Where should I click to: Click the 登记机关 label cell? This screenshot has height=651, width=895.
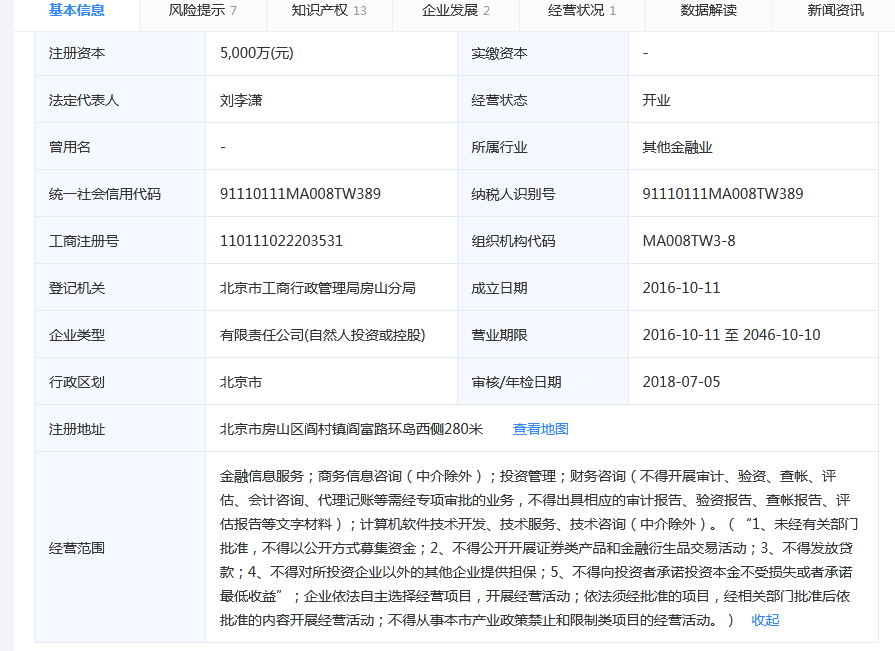(x=120, y=288)
